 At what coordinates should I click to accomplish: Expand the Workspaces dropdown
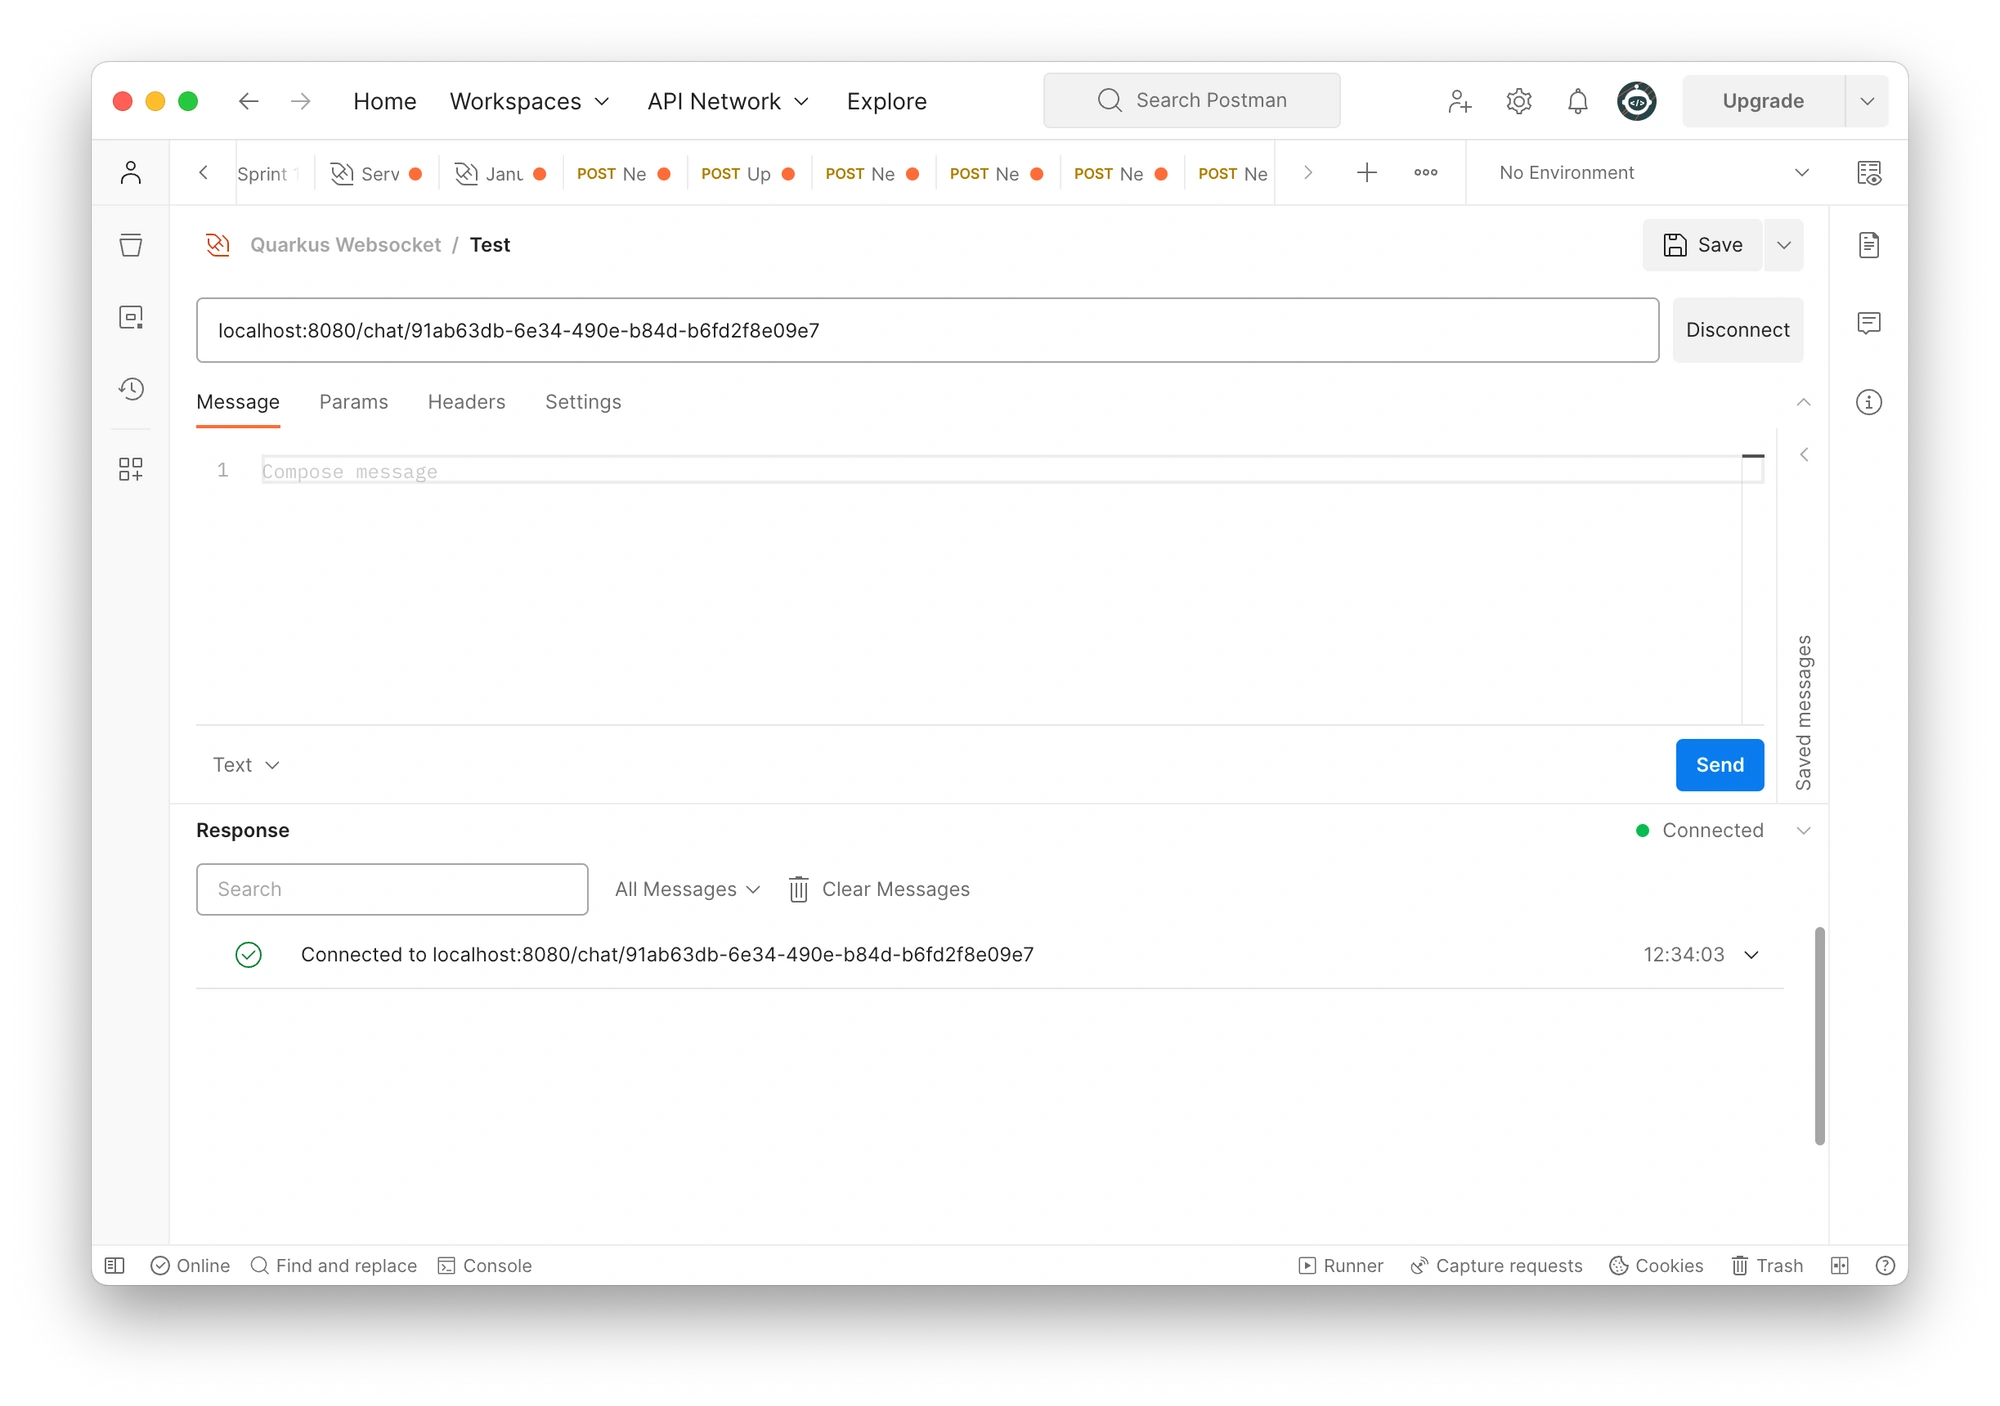coord(529,101)
